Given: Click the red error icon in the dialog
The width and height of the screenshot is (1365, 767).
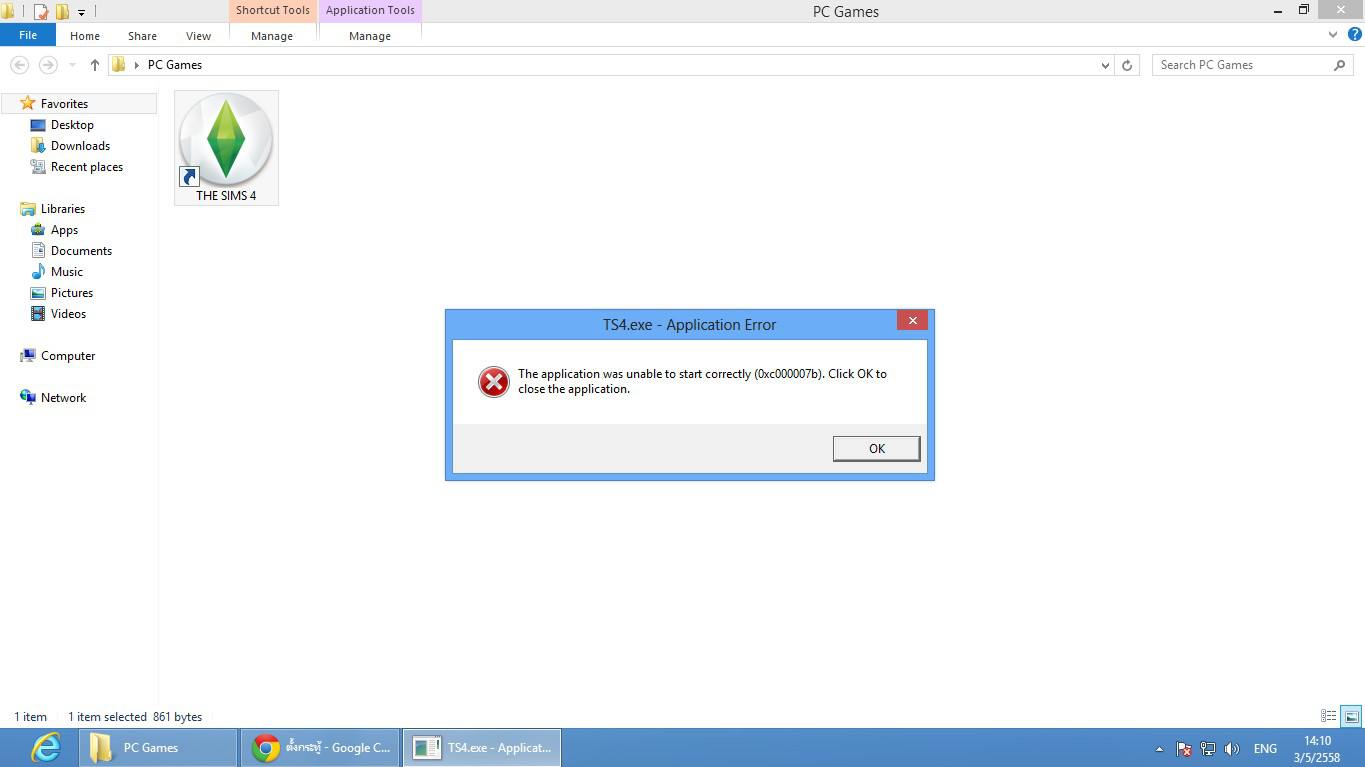Looking at the screenshot, I should tap(493, 381).
